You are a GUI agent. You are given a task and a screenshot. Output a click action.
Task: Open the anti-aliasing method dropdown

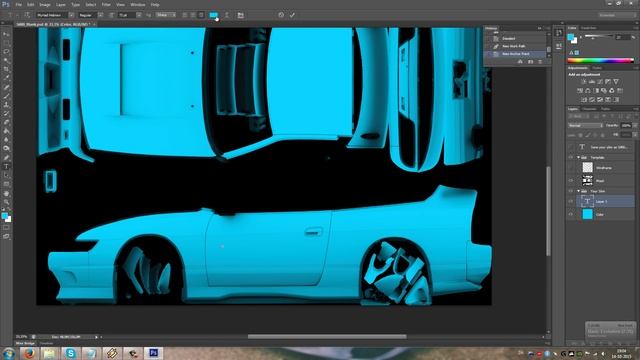tap(166, 15)
